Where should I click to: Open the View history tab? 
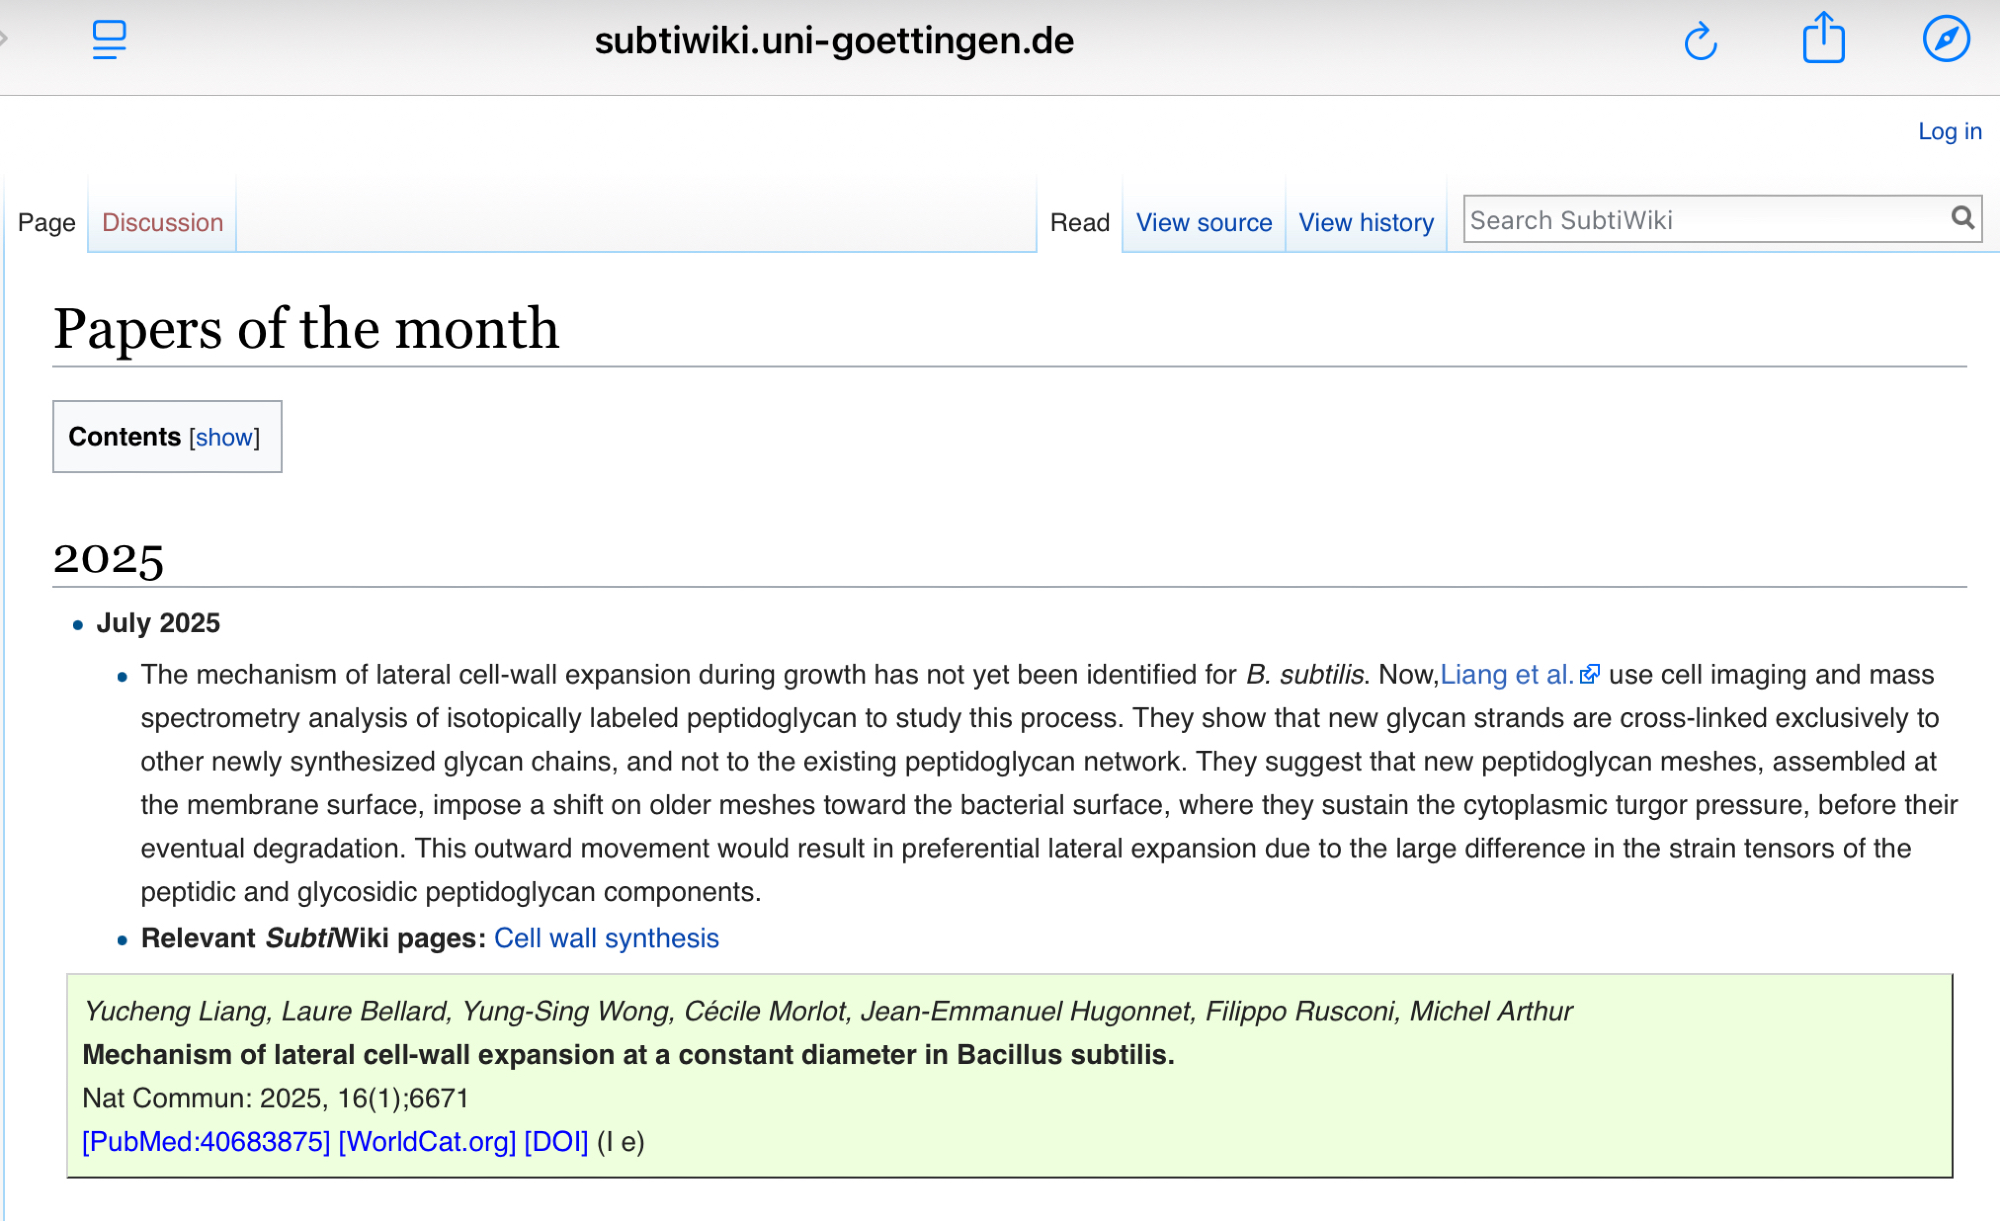click(x=1365, y=222)
